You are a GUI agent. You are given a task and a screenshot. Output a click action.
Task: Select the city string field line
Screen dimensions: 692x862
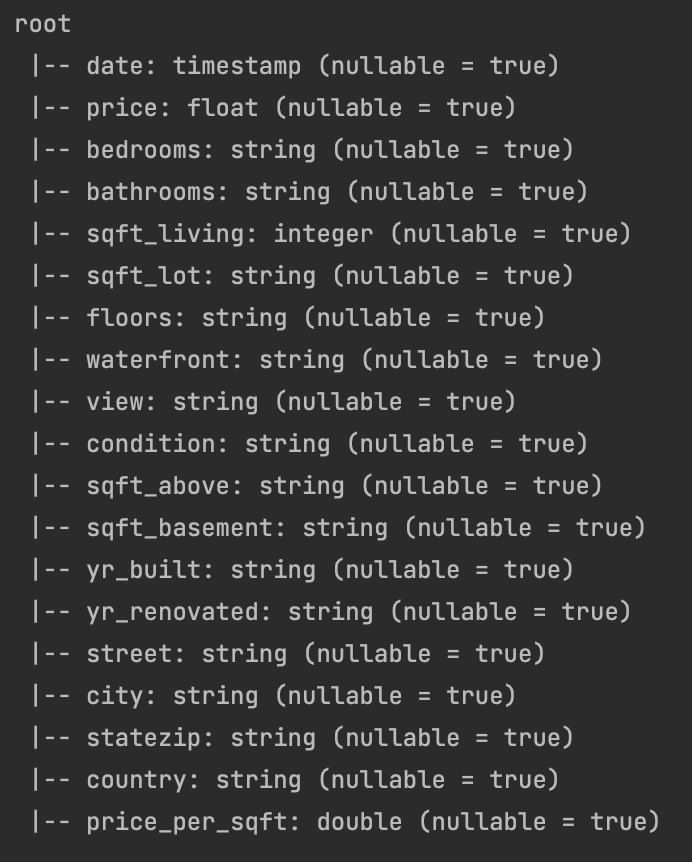[274, 696]
